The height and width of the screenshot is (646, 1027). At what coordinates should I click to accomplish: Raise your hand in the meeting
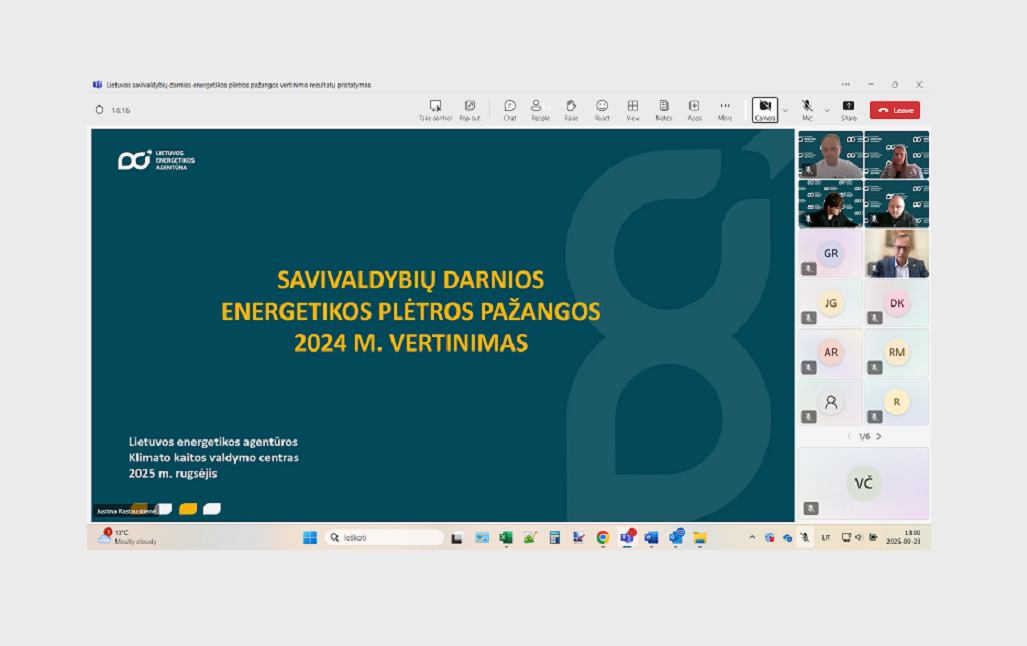[571, 110]
